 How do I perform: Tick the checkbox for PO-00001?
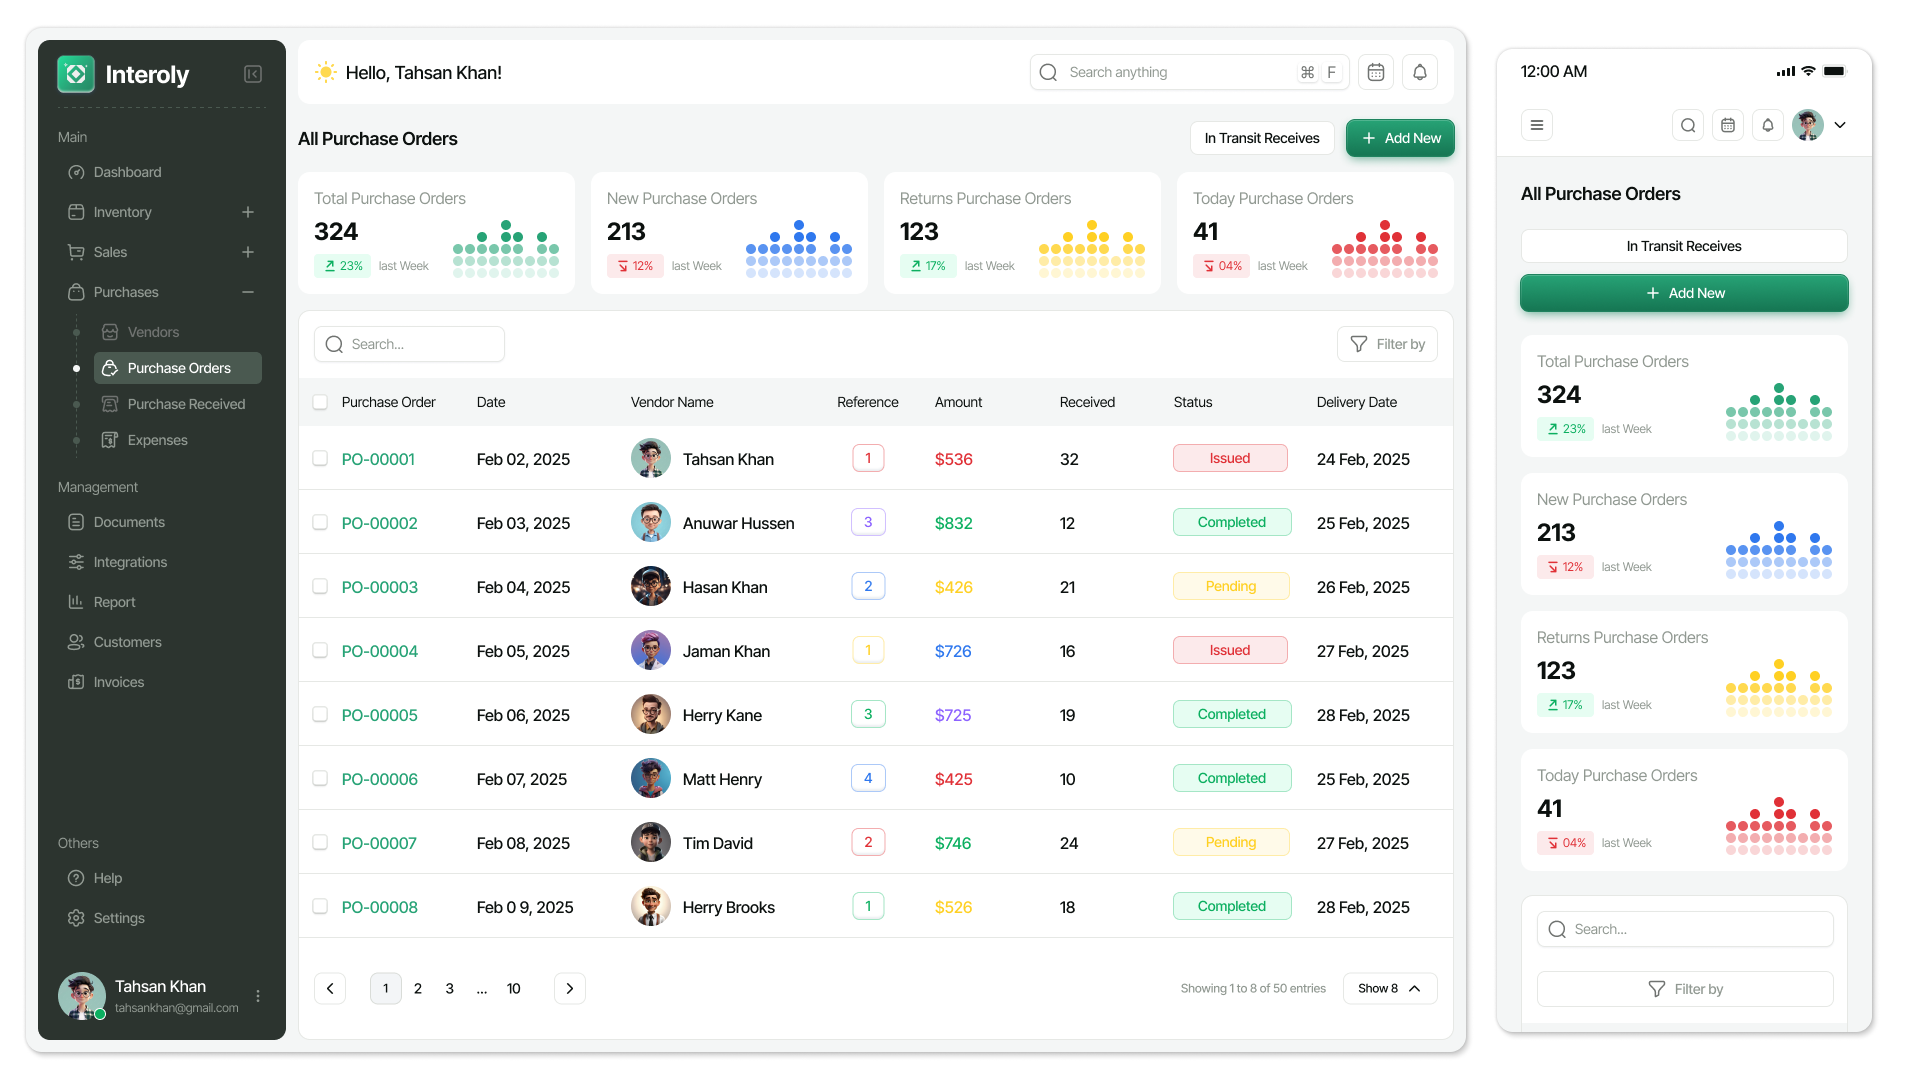pyautogui.click(x=320, y=459)
